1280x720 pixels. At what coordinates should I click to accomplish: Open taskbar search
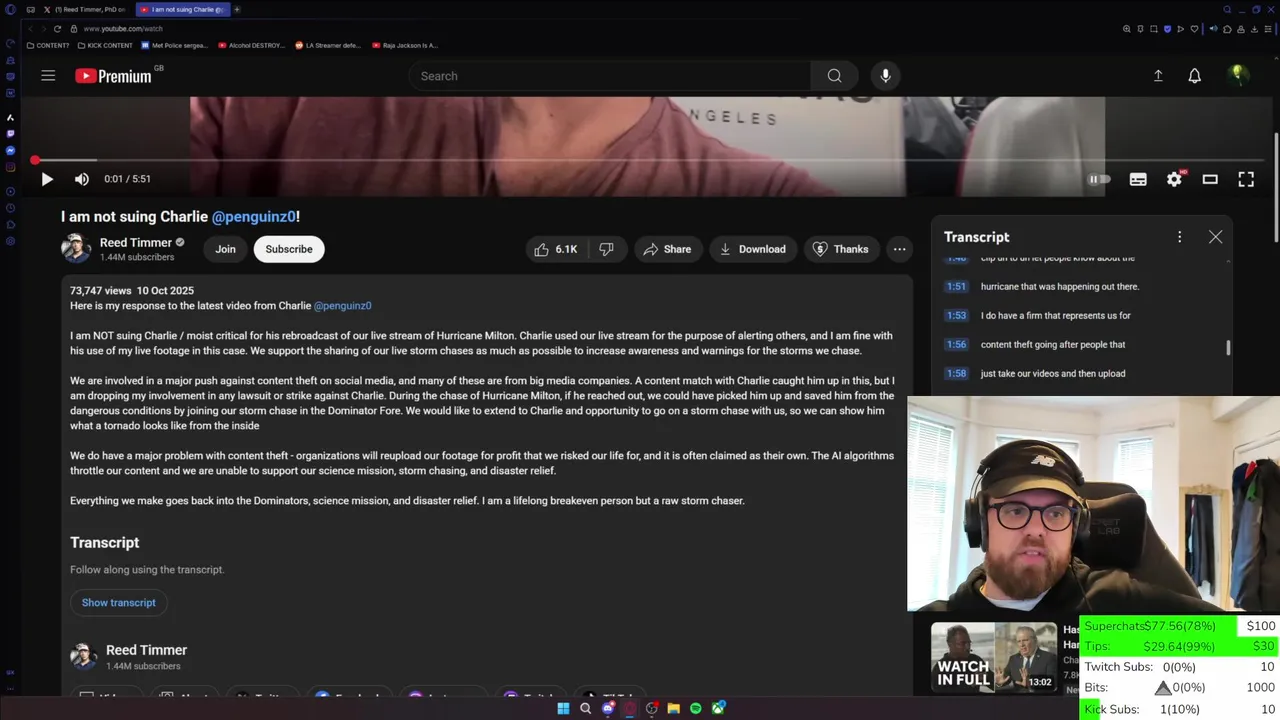(x=585, y=708)
